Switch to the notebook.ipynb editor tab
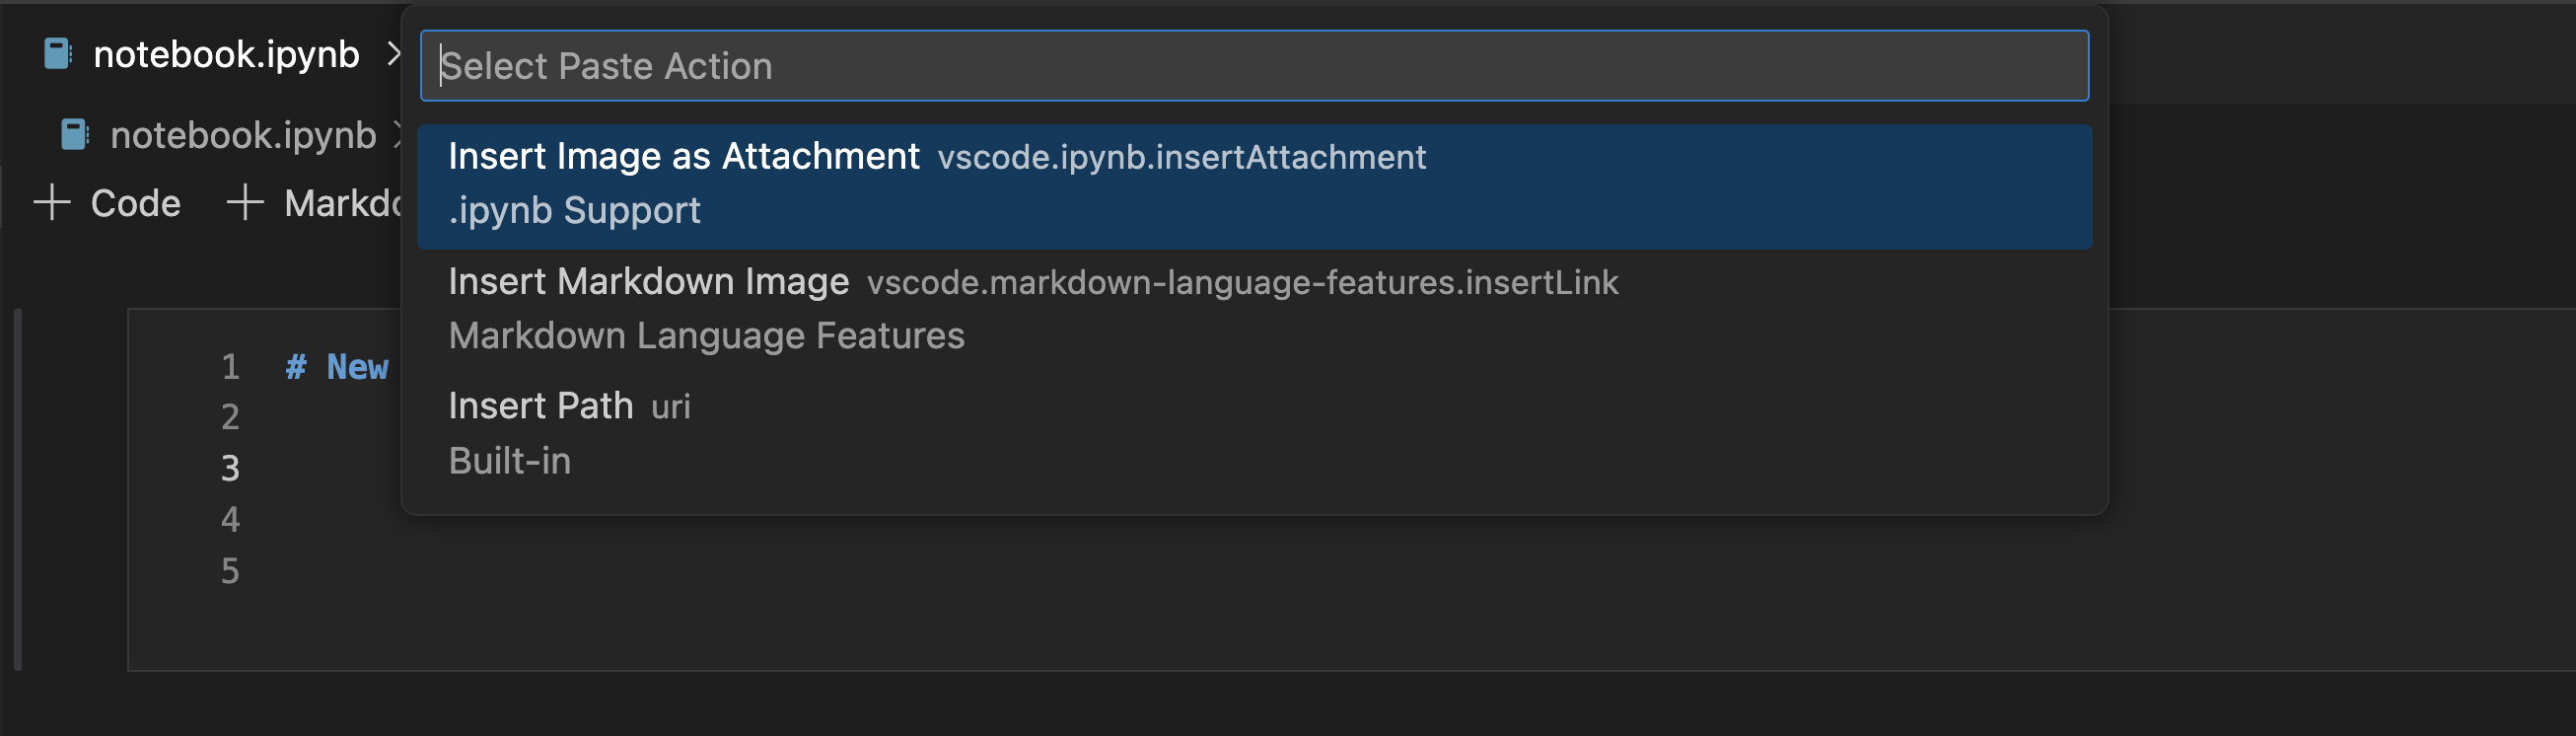 point(227,55)
